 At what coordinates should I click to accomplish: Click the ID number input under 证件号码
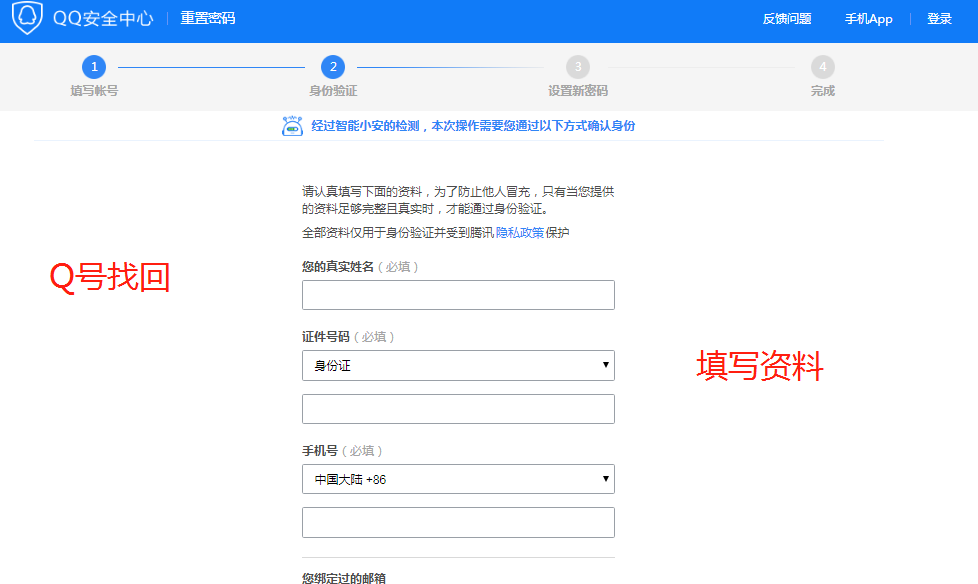click(458, 409)
